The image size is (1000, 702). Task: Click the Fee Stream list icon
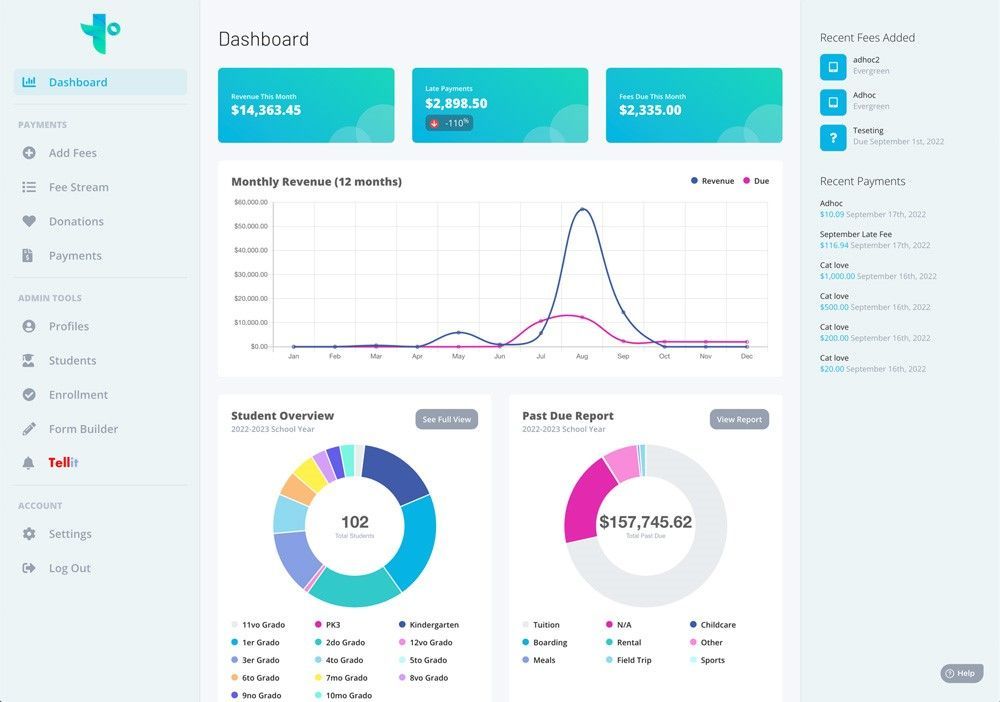[29, 187]
